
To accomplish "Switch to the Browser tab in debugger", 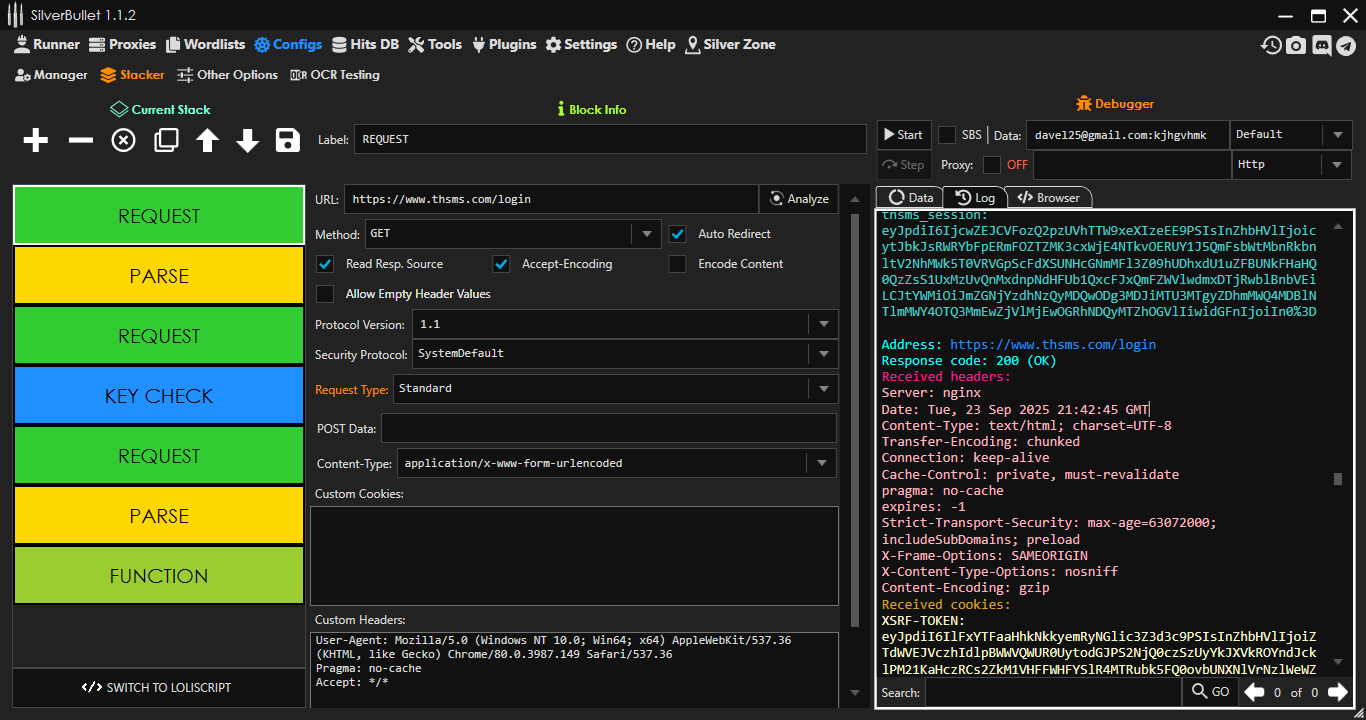I will click(x=1049, y=198).
